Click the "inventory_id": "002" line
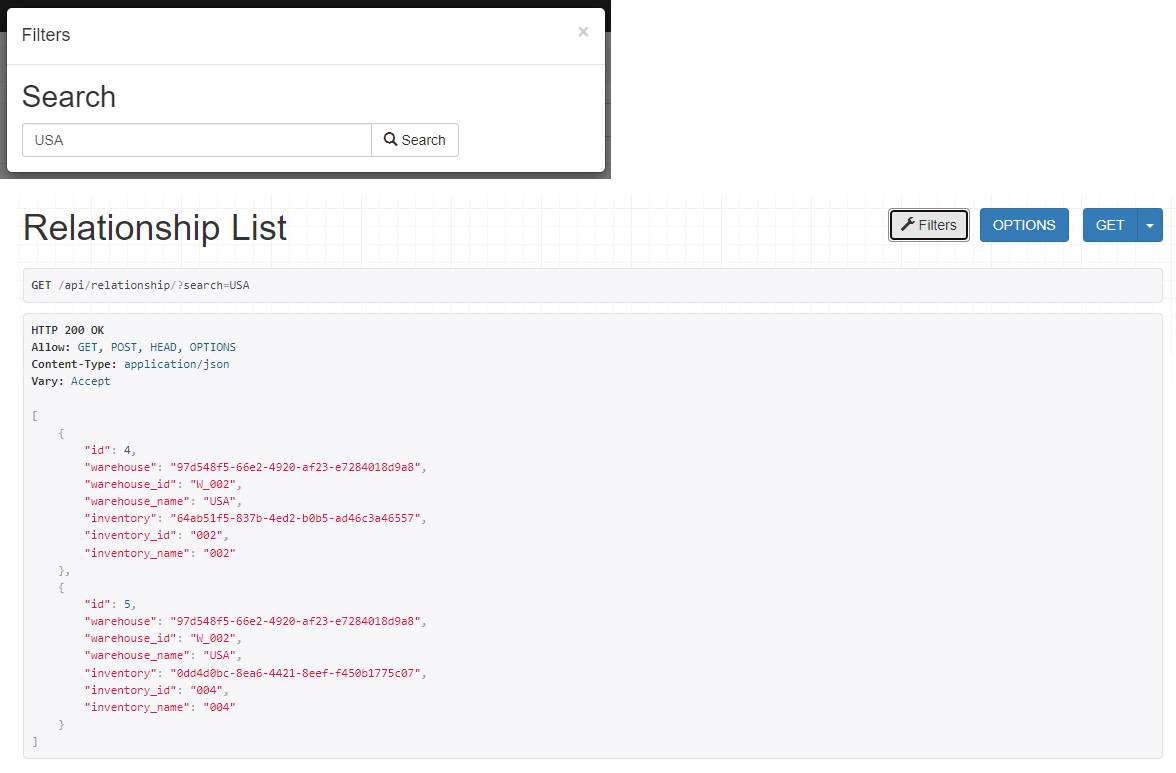 156,535
